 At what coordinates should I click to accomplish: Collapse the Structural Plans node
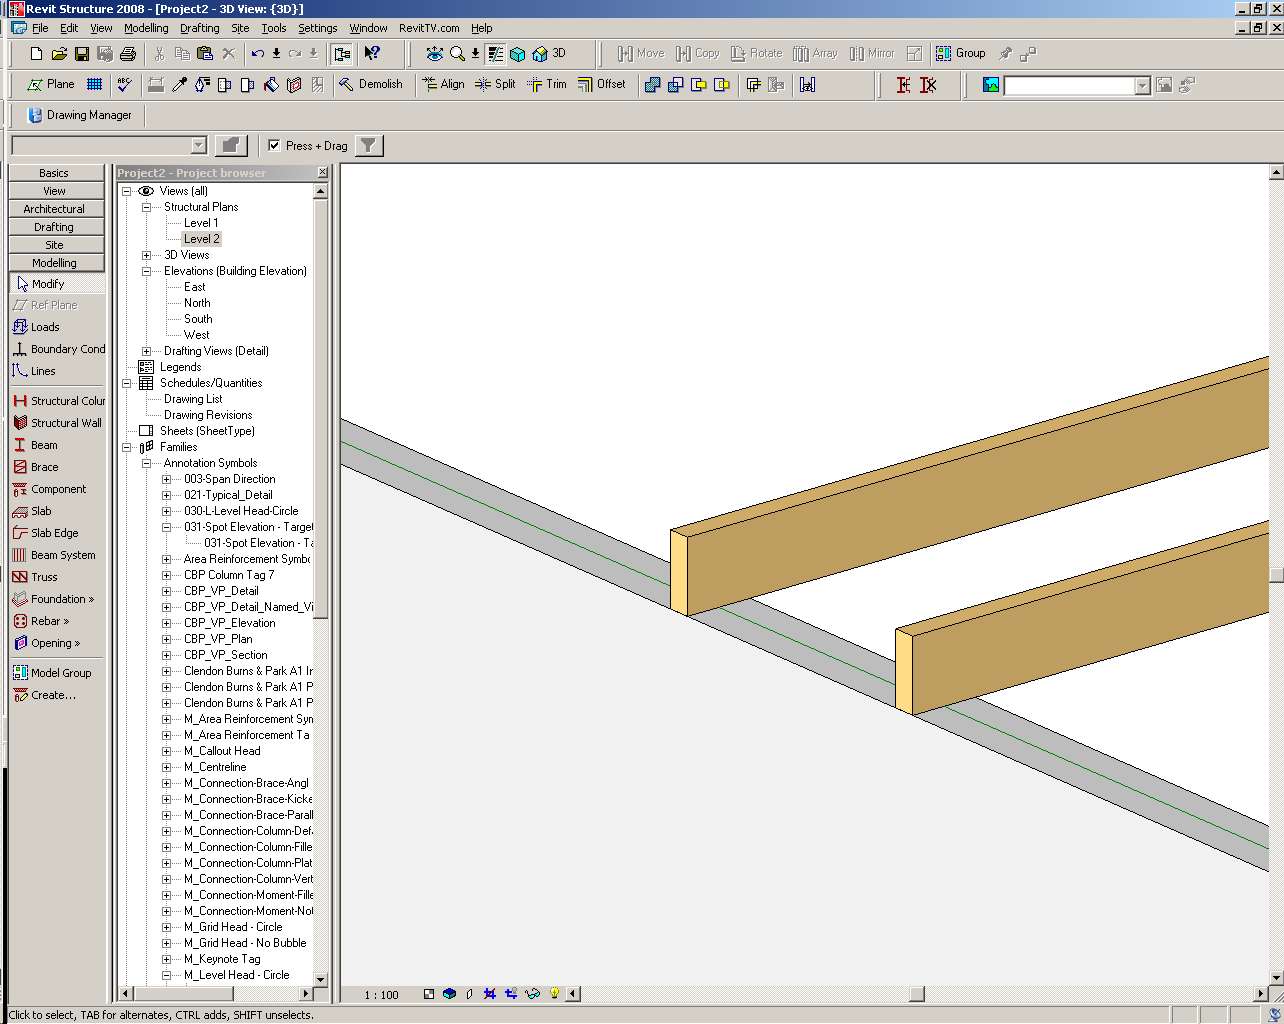pyautogui.click(x=147, y=207)
